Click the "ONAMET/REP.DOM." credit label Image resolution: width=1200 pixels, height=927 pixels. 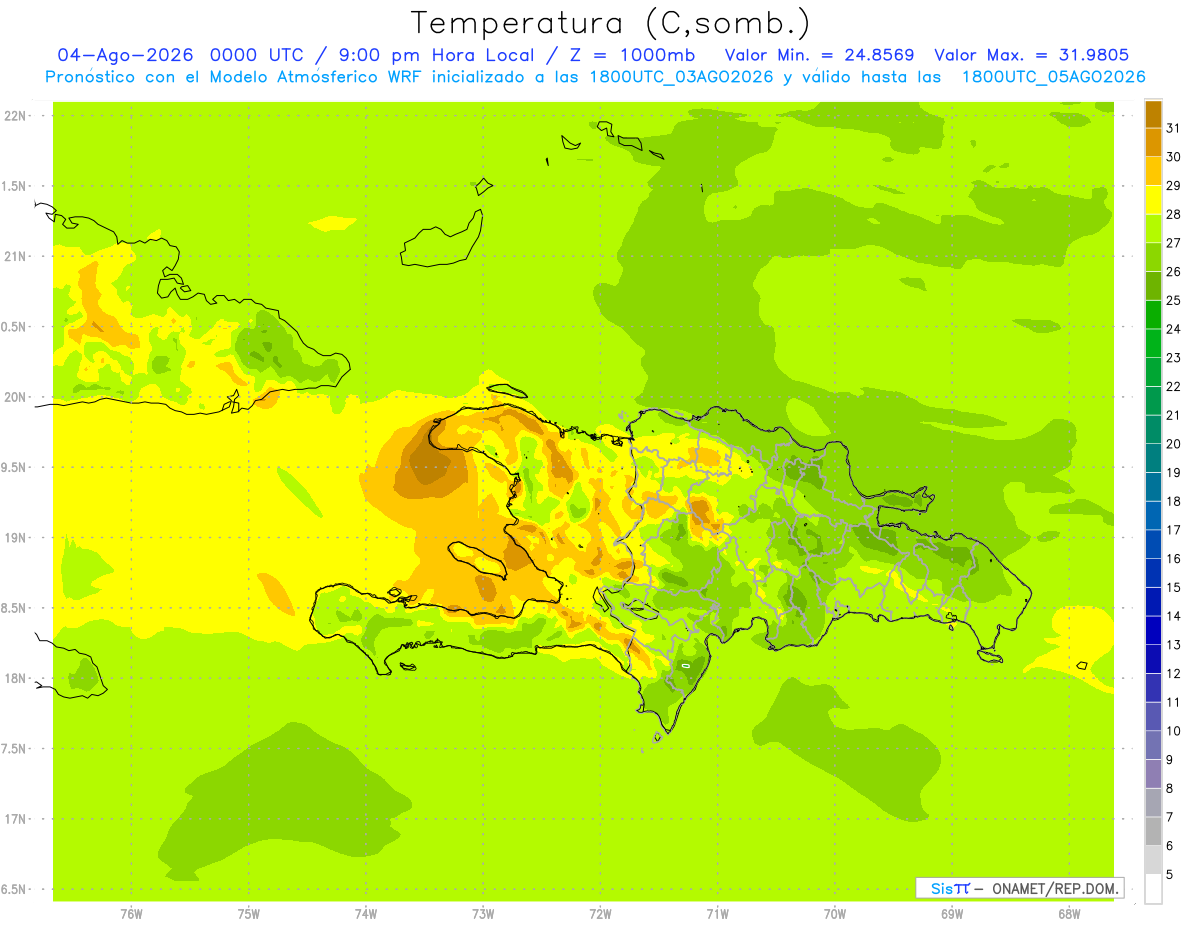1056,888
